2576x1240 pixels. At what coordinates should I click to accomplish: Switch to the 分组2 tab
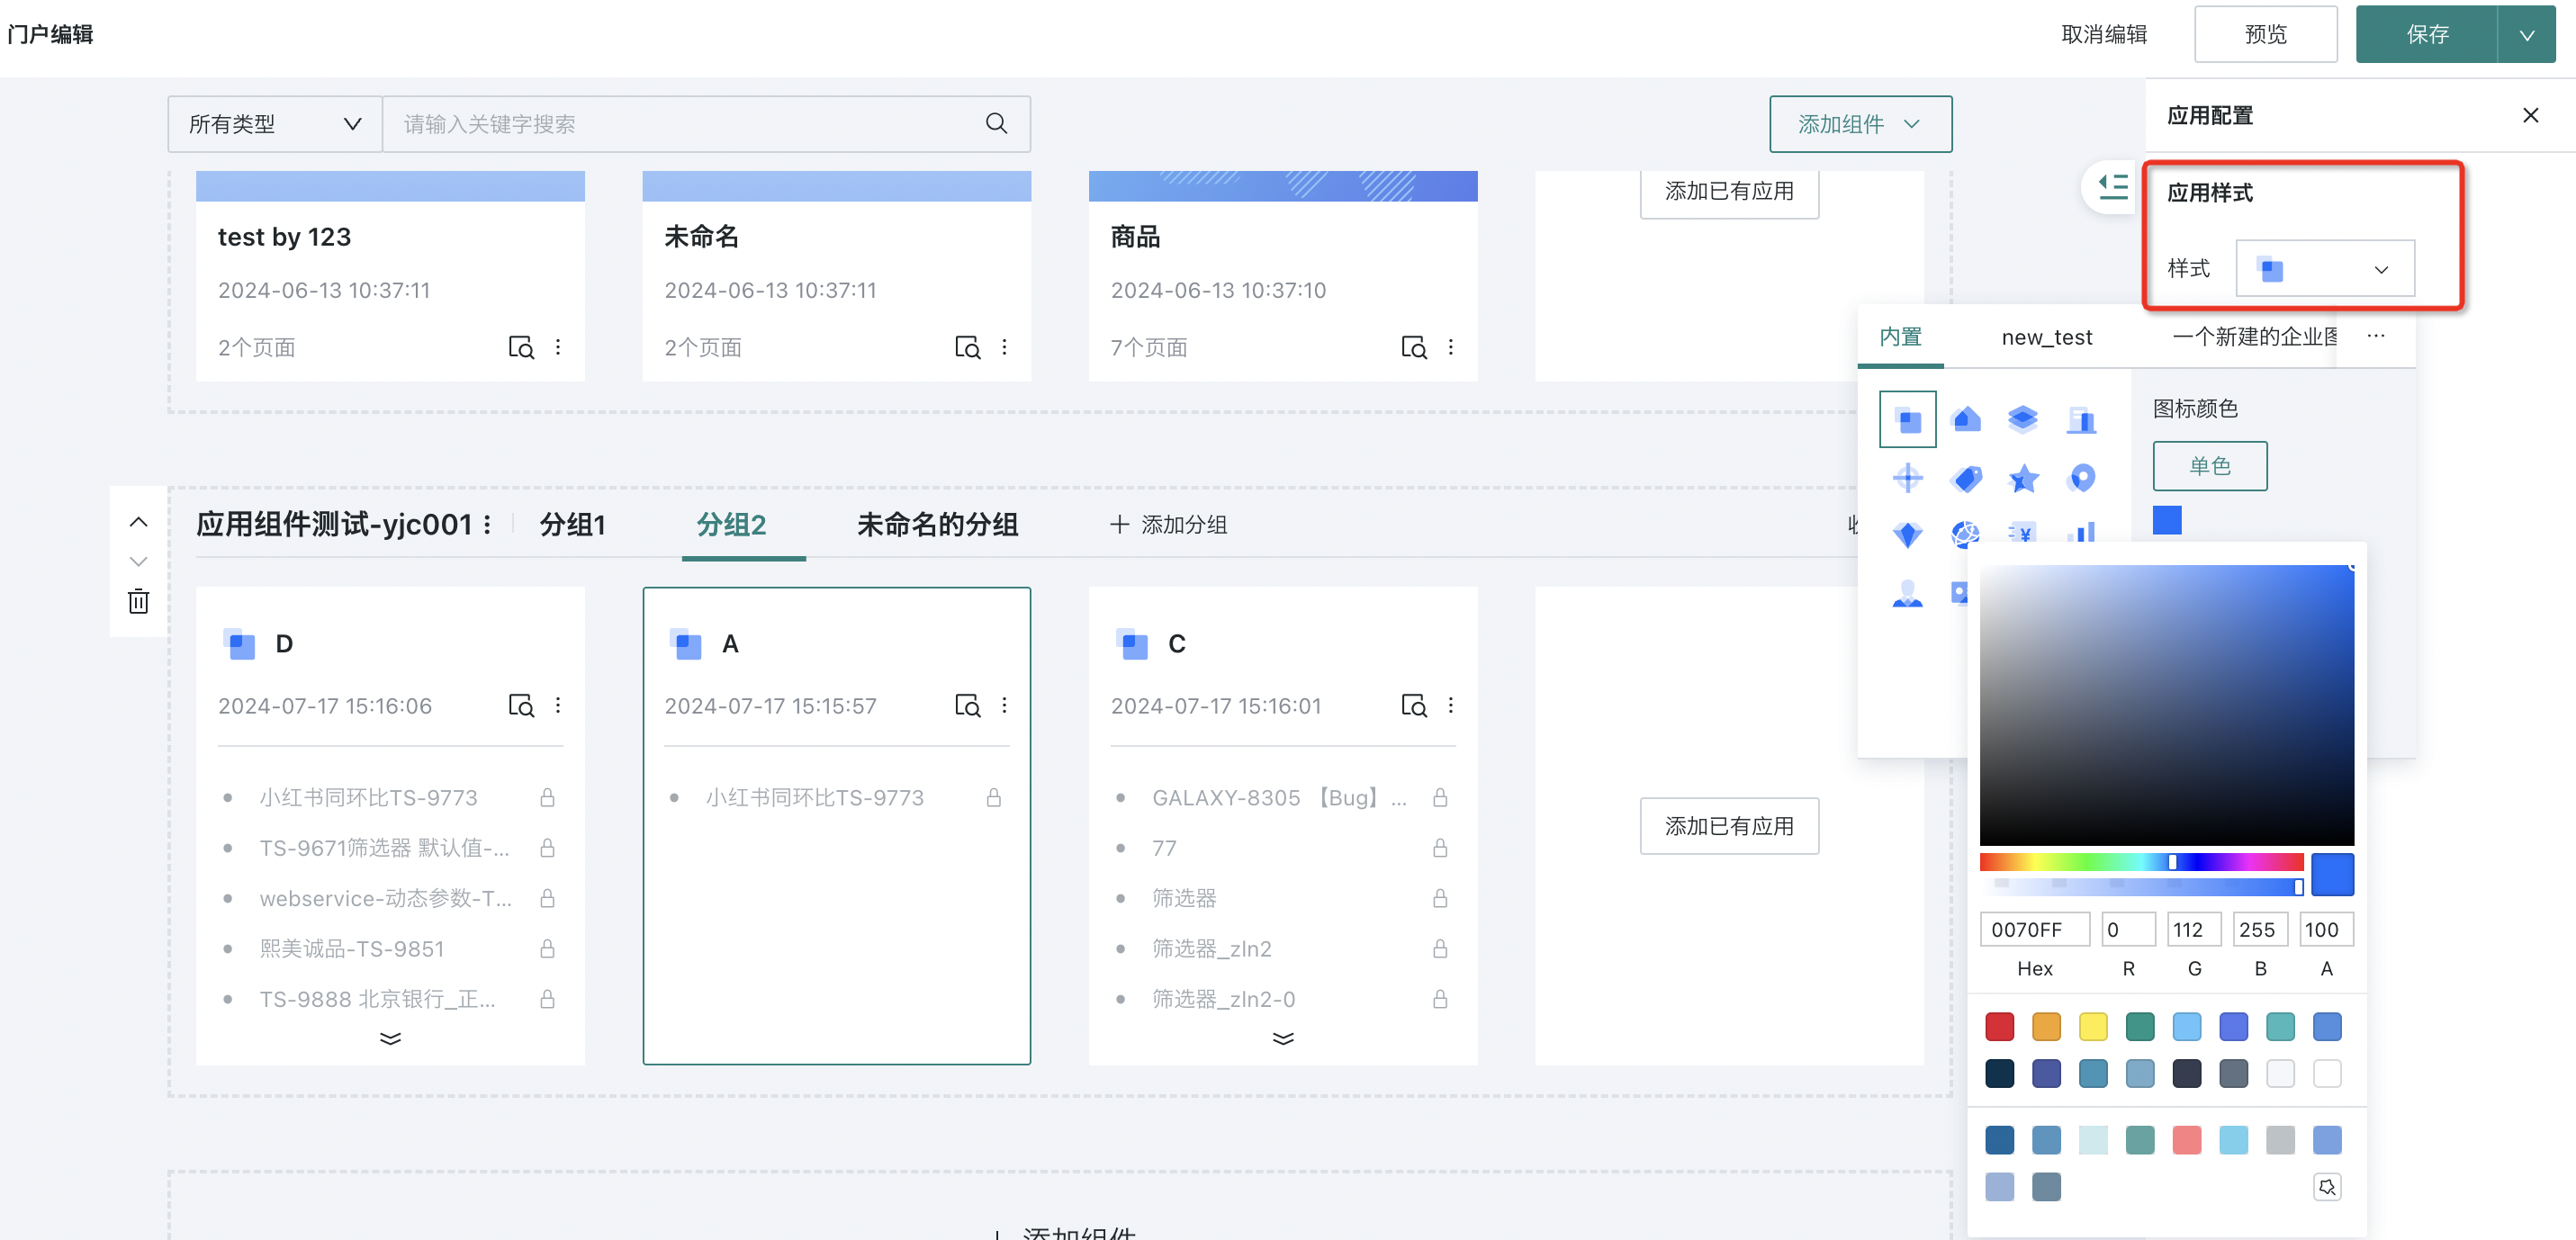coord(731,525)
